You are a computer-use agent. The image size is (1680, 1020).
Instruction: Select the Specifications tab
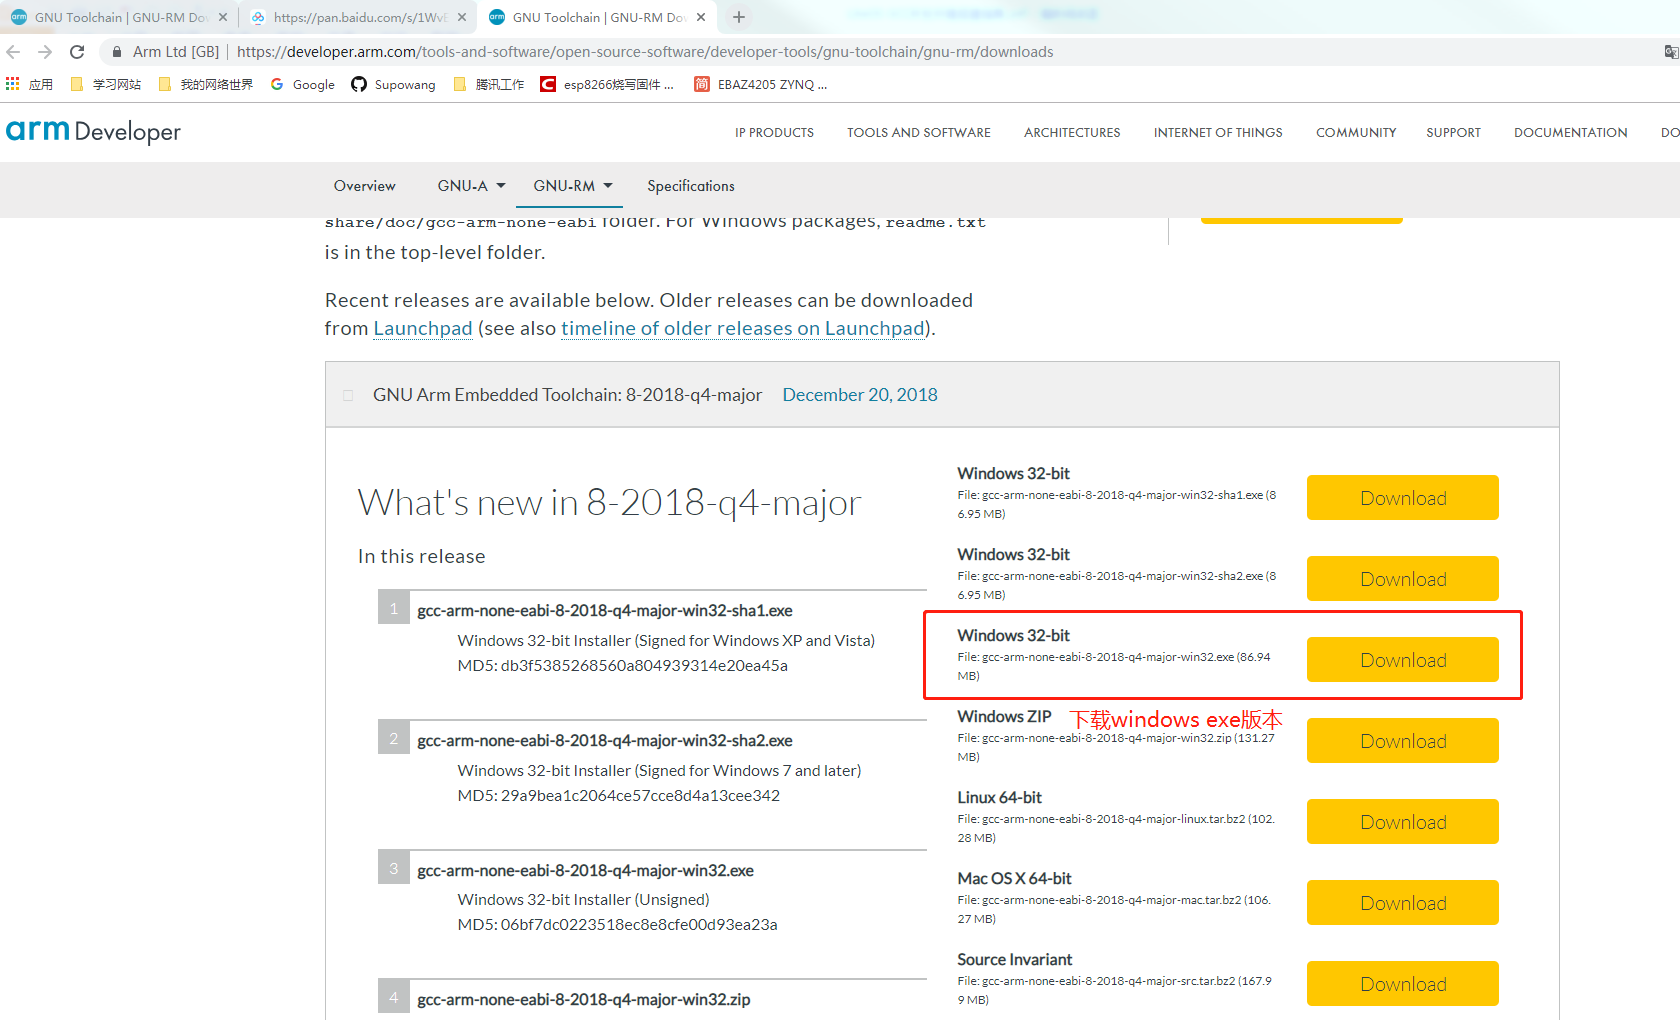[690, 186]
